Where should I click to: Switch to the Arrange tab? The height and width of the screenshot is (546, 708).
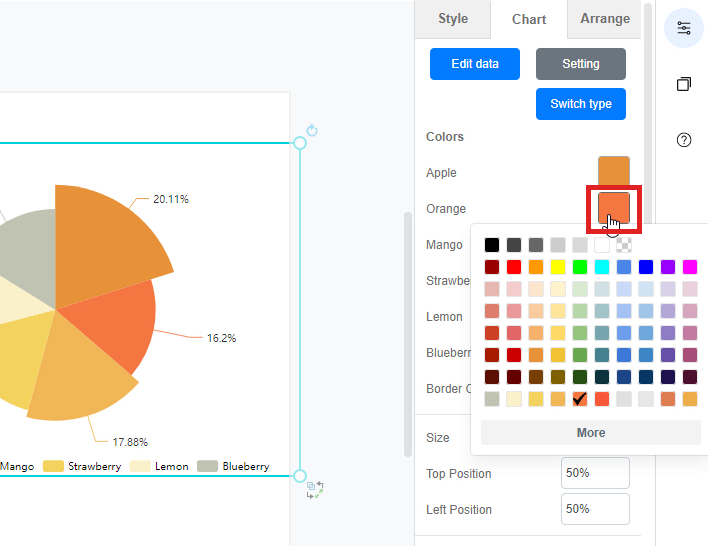[x=605, y=19]
